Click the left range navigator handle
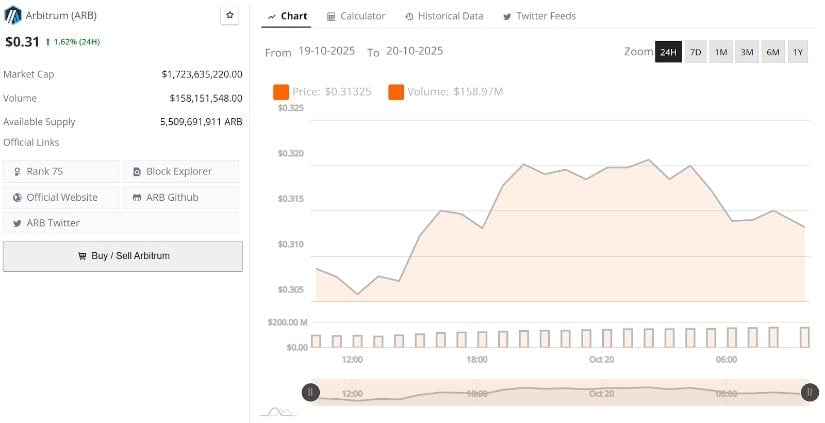Screen dimensions: 825x423 pyautogui.click(x=311, y=393)
